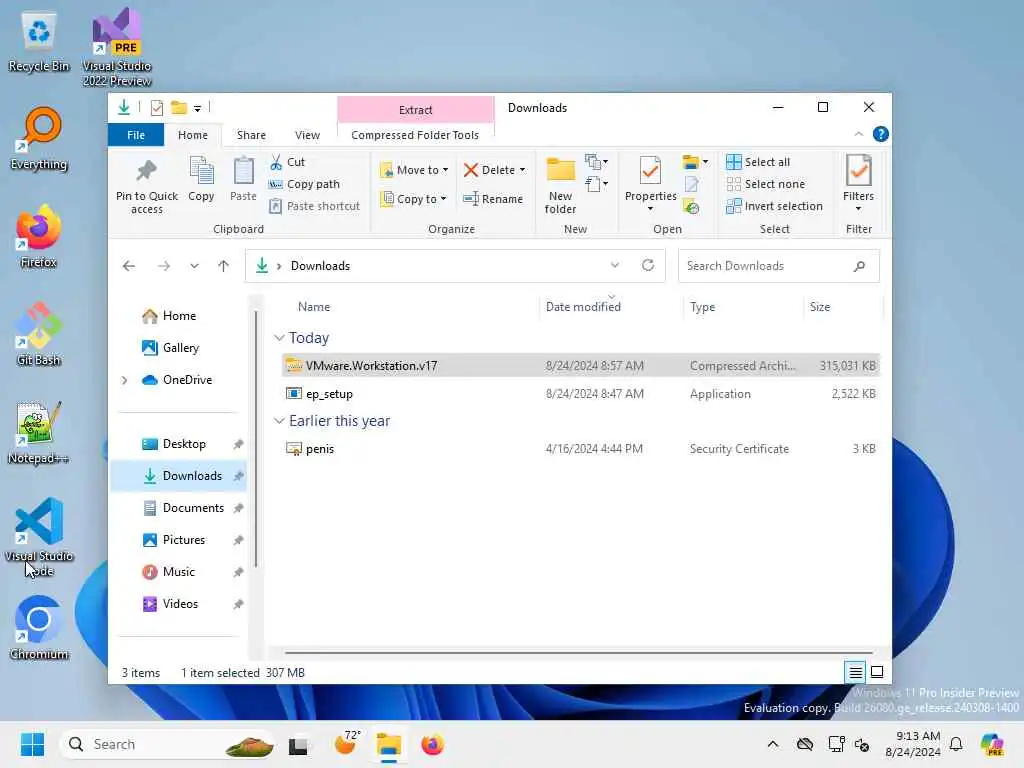Sort by the Date modified column
This screenshot has width=1024, height=768.
coord(583,307)
